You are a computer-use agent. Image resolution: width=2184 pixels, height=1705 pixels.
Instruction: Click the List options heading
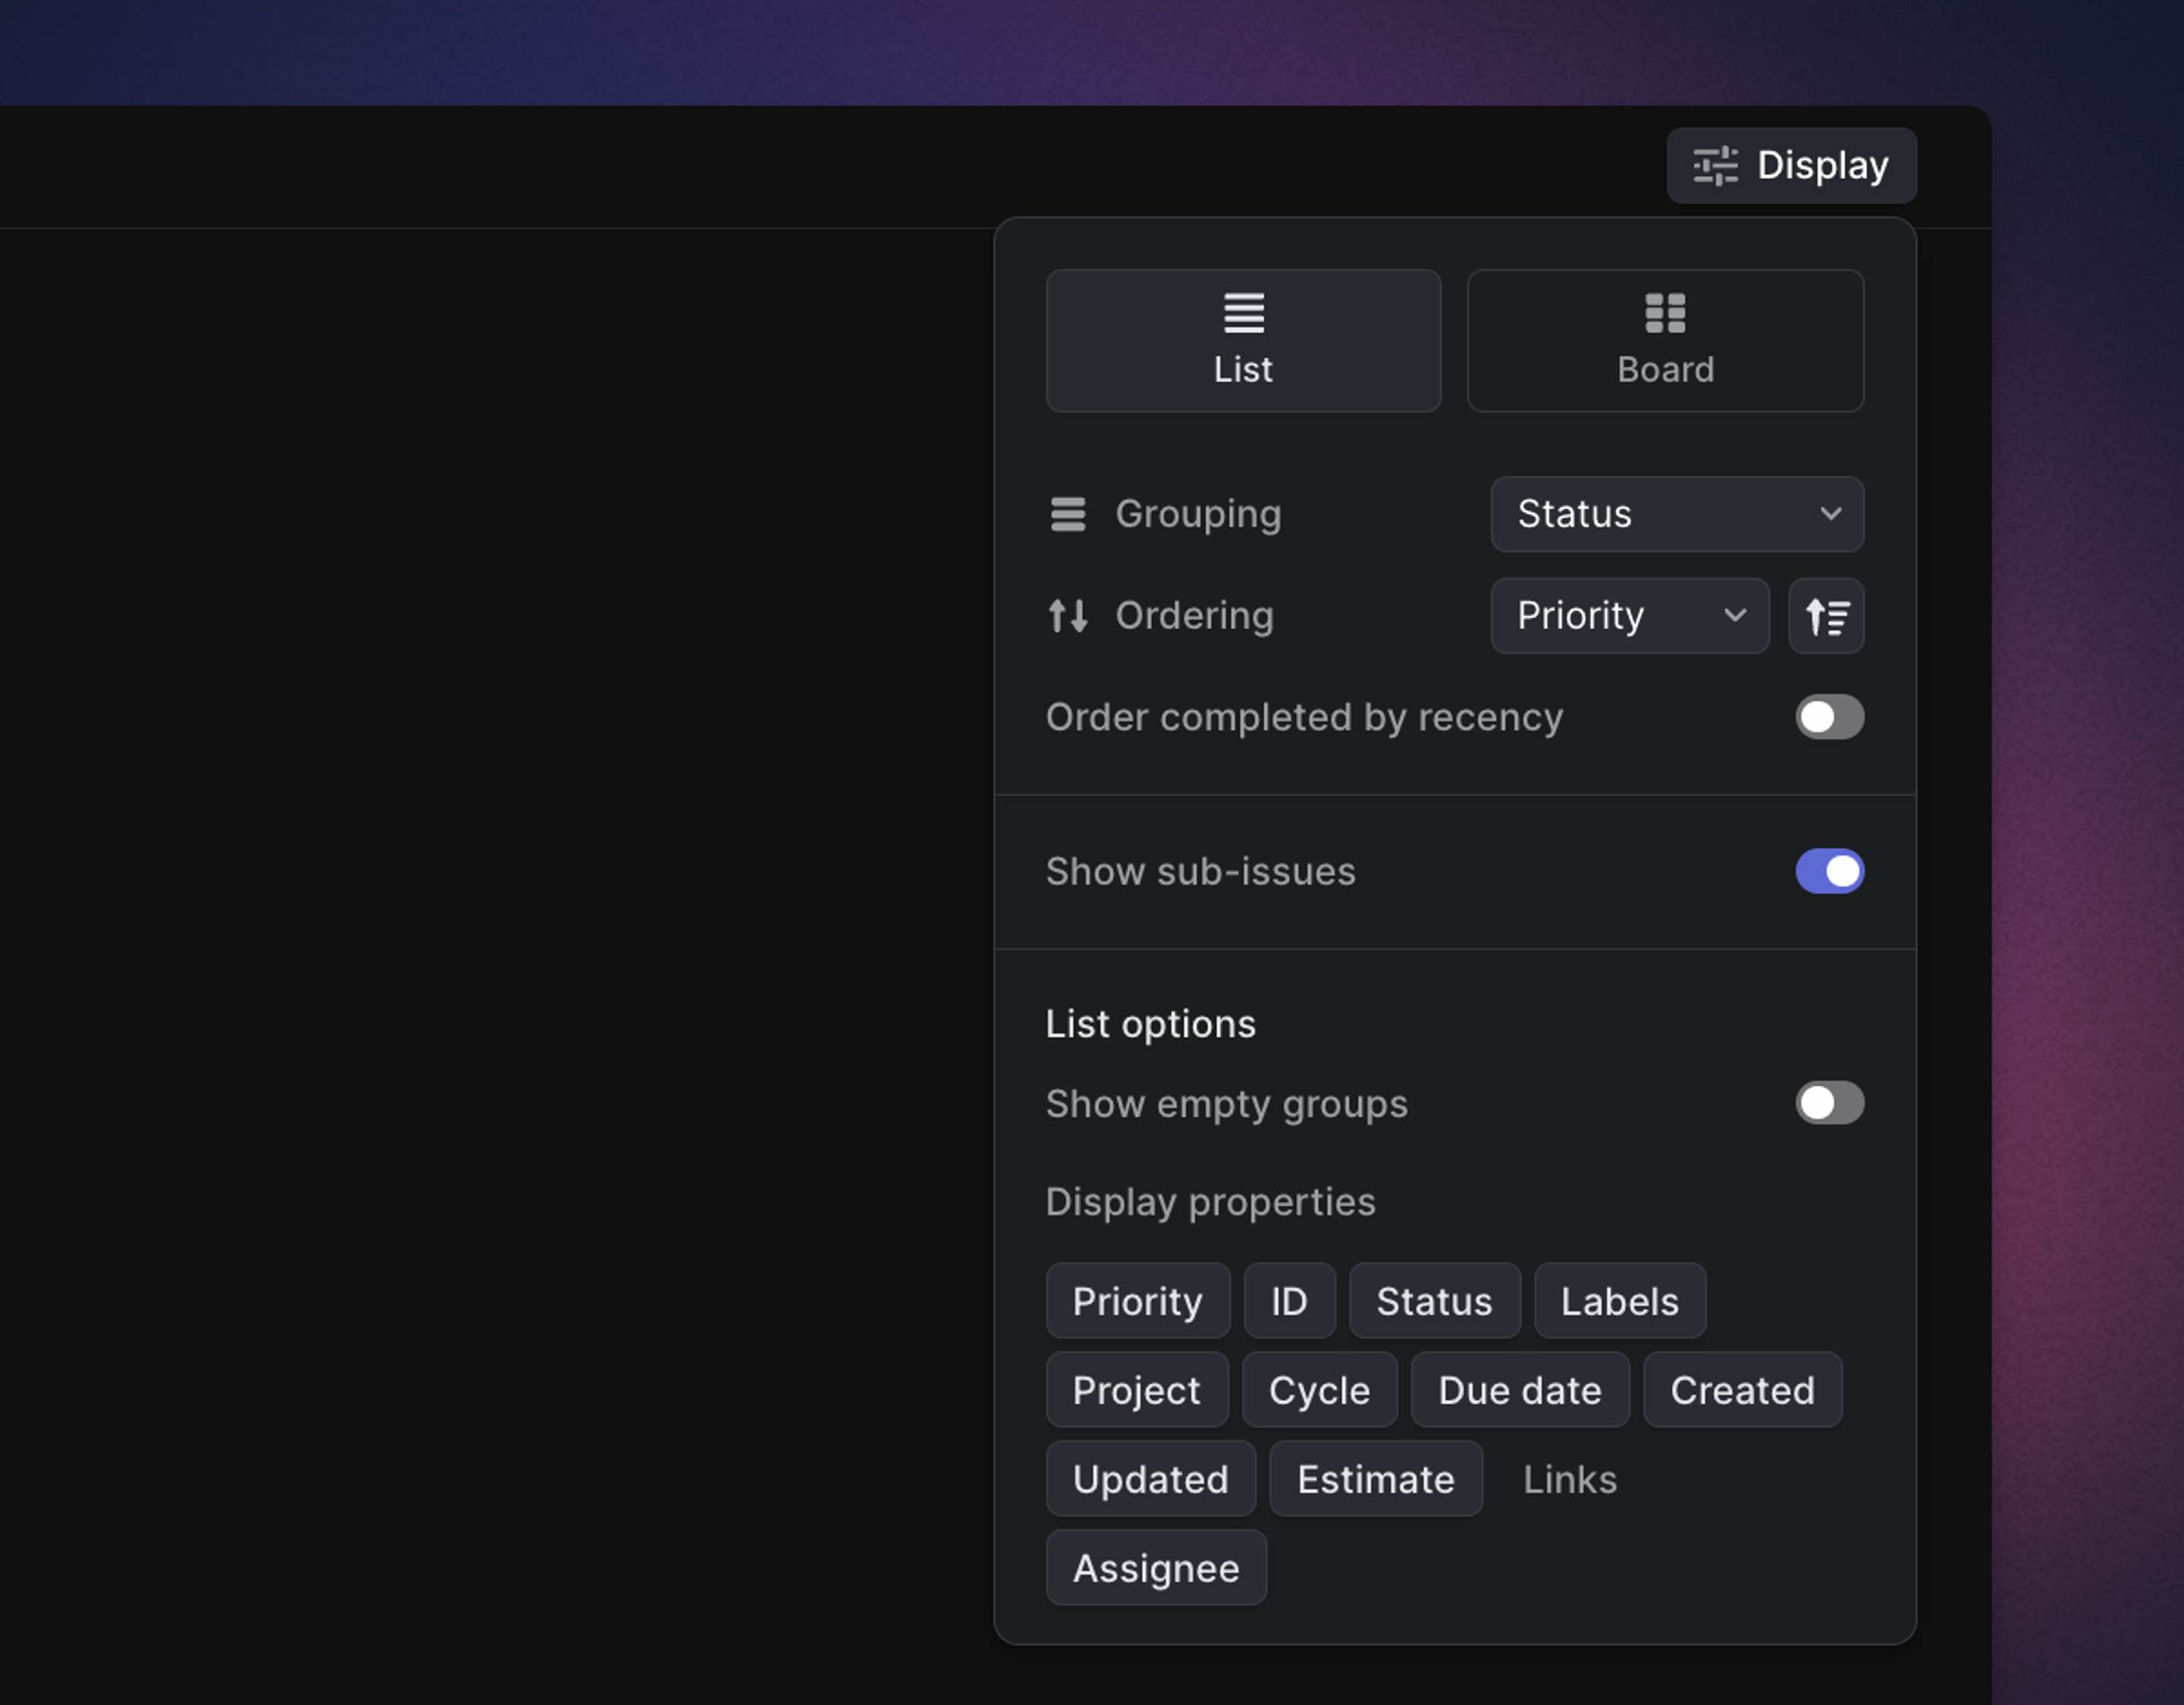pyautogui.click(x=1150, y=1024)
